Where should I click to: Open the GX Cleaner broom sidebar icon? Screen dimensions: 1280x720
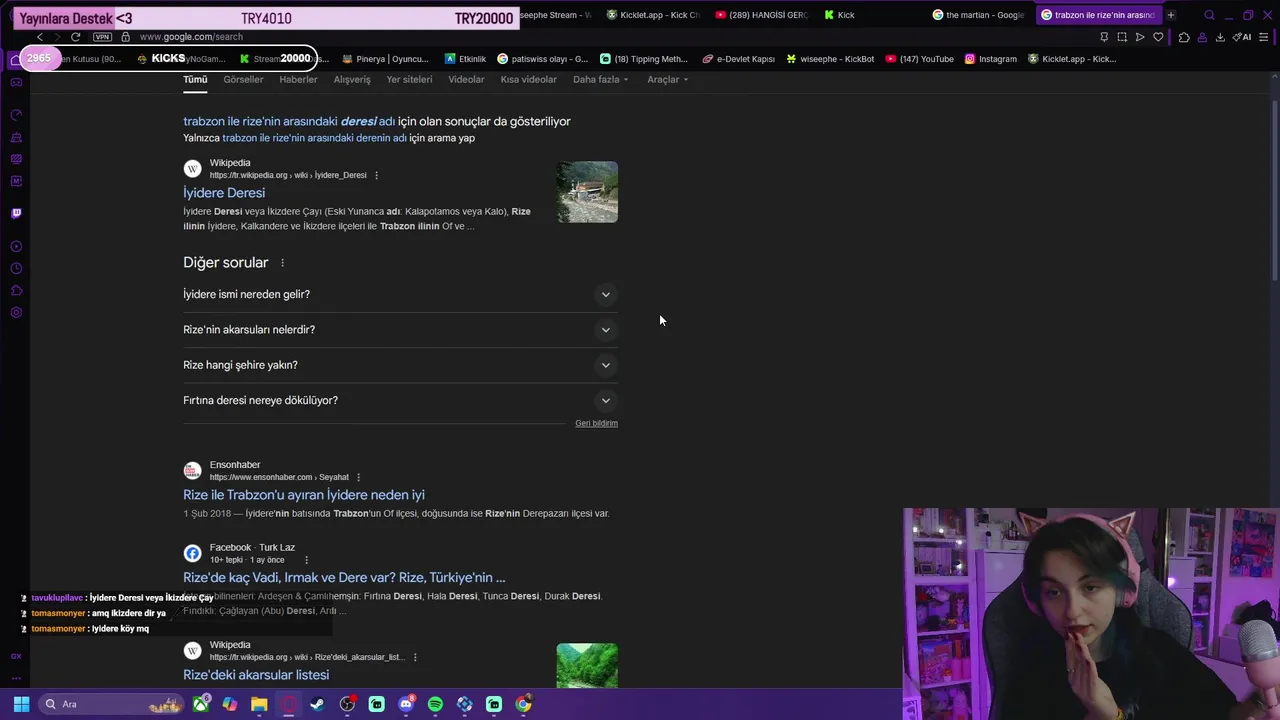[16, 137]
